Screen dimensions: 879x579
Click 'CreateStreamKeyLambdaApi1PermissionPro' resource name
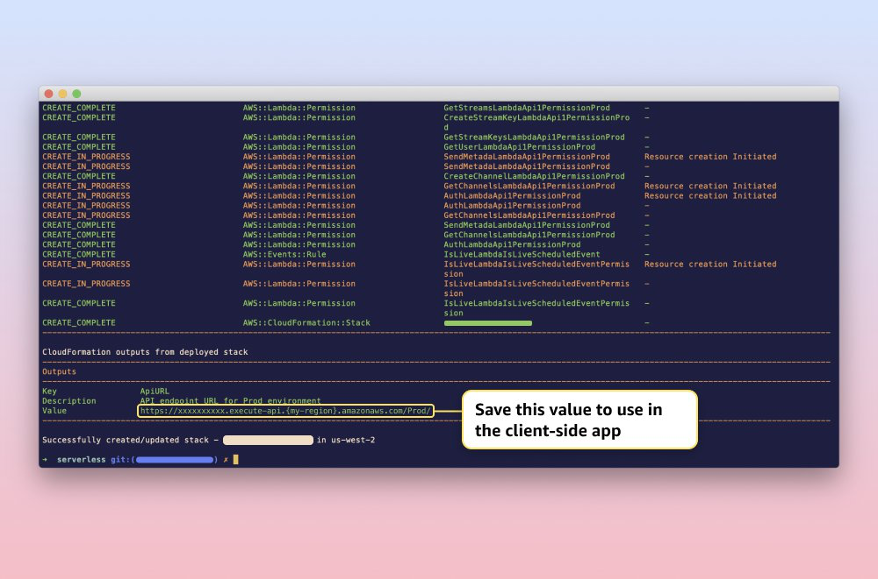tap(536, 118)
